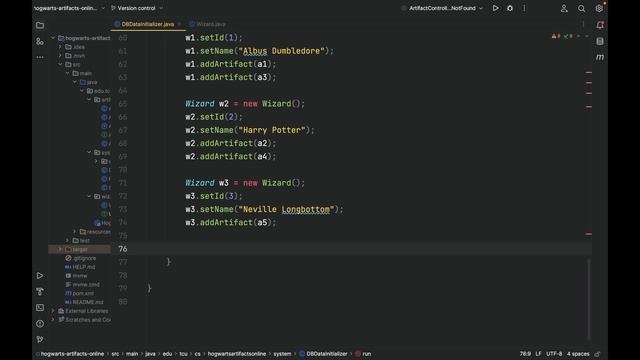This screenshot has width=640, height=360.
Task: Expand the resources folder
Action: tap(75, 232)
